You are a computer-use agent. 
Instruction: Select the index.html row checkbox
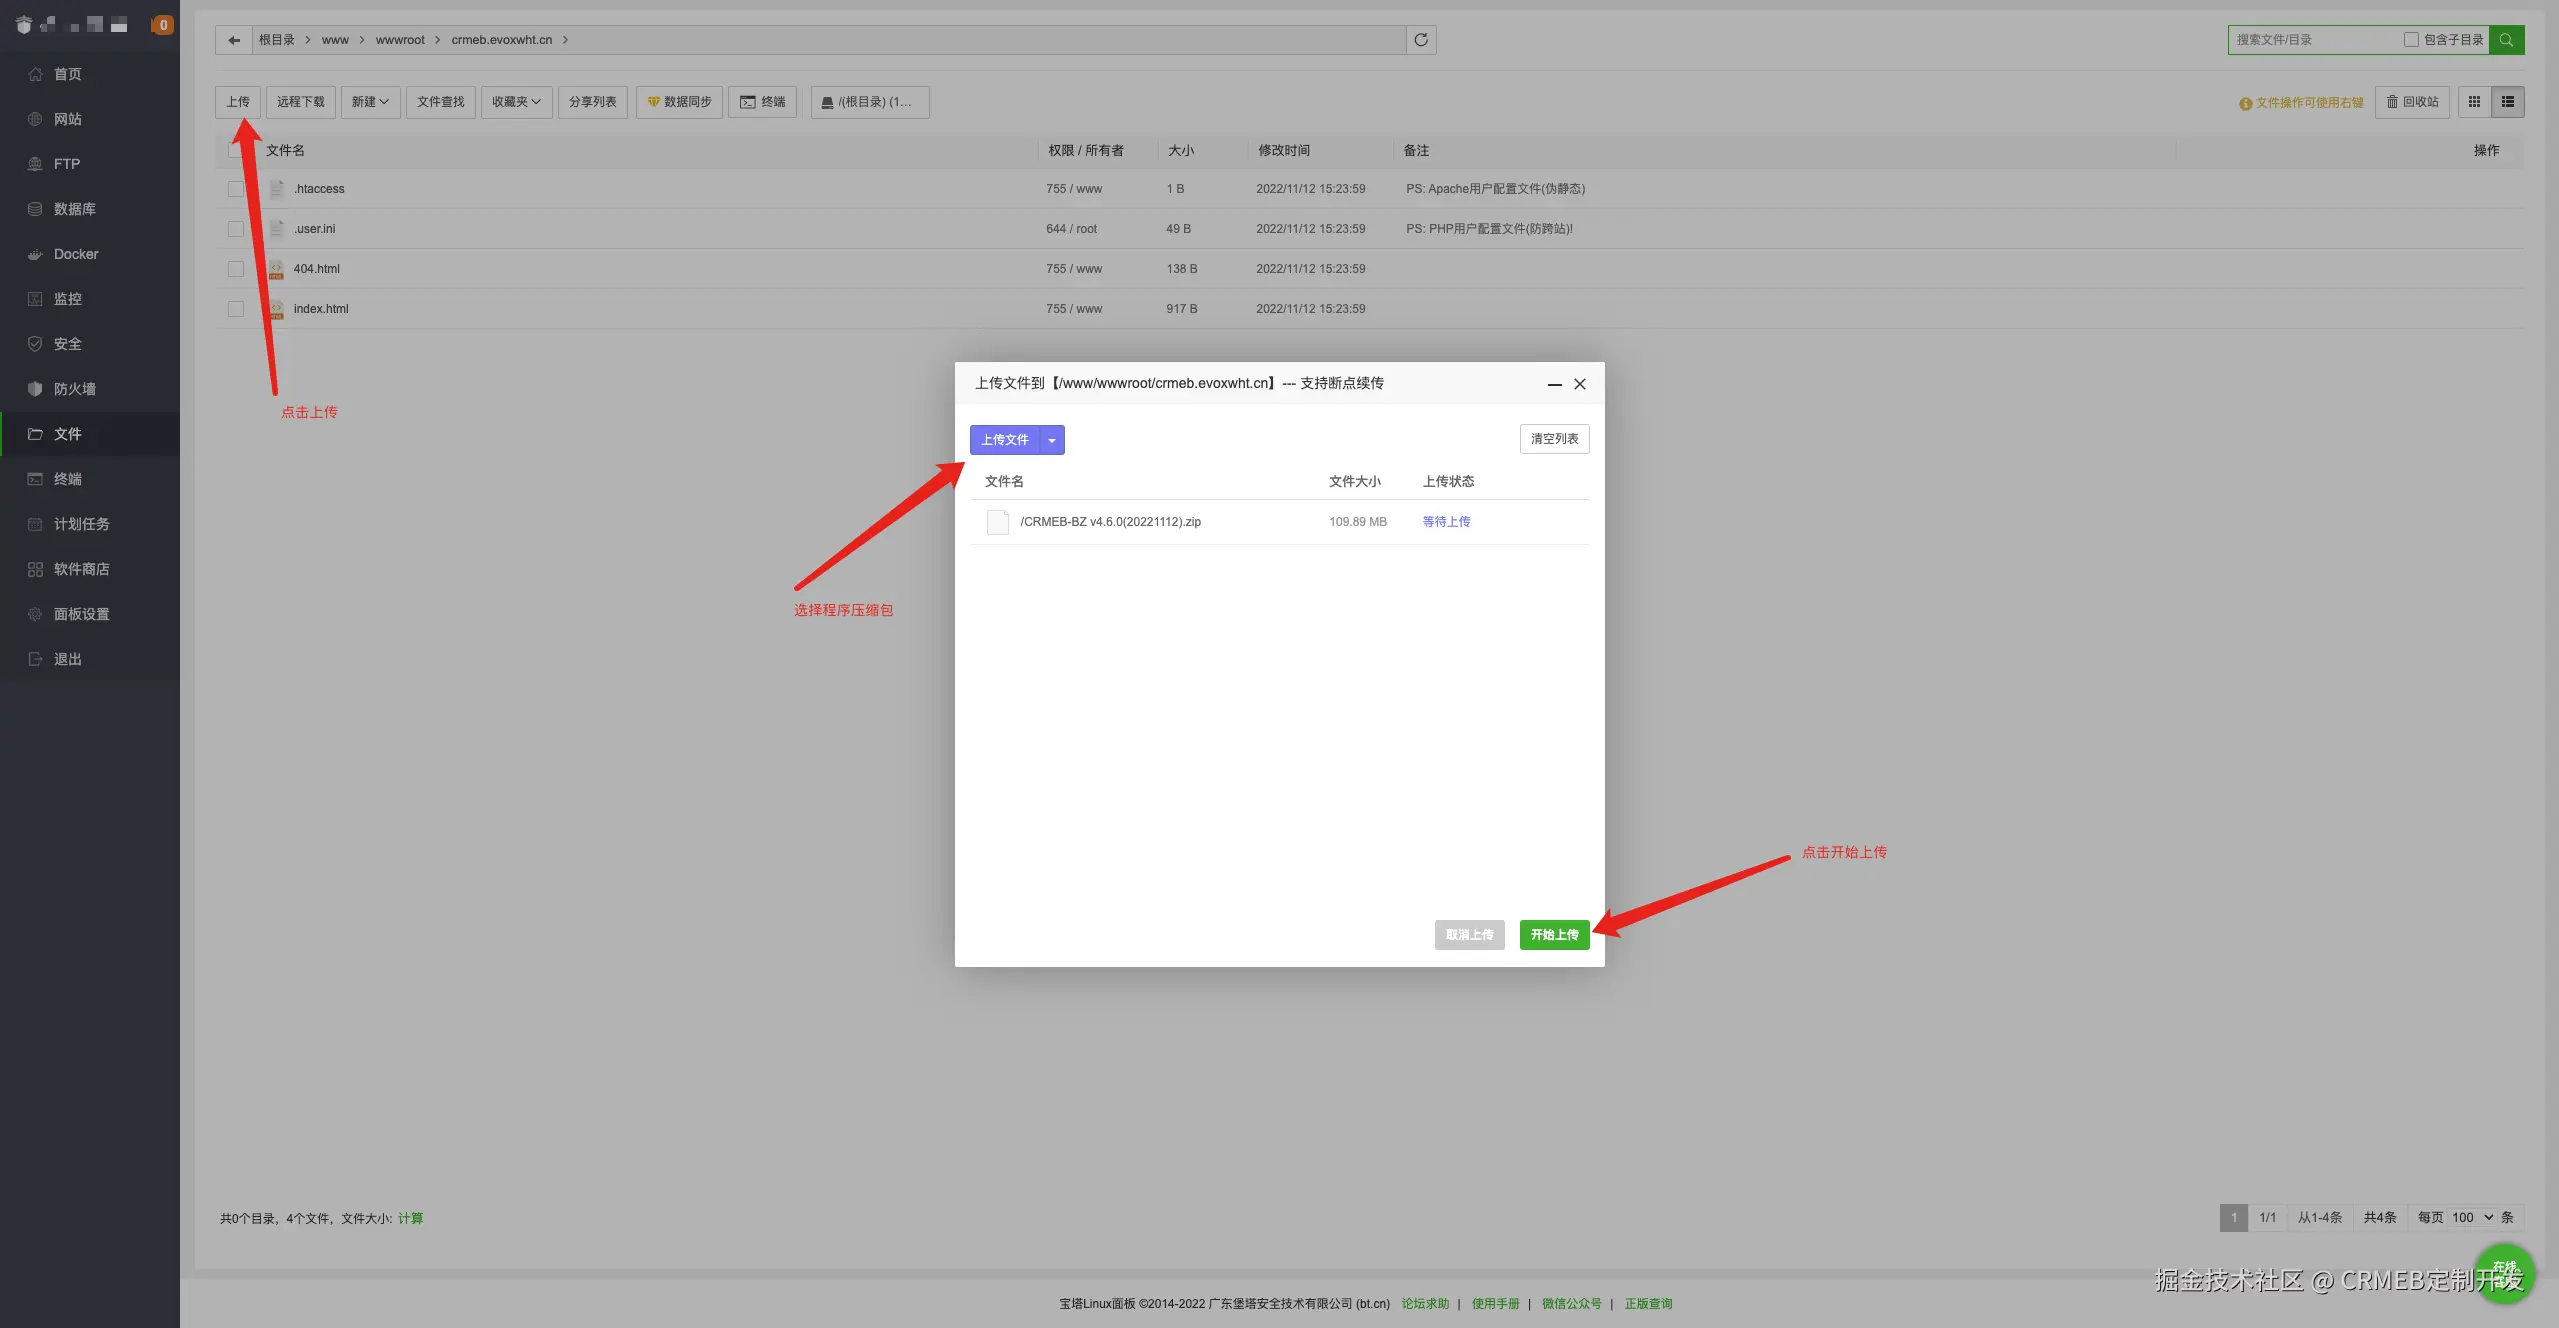coord(236,309)
